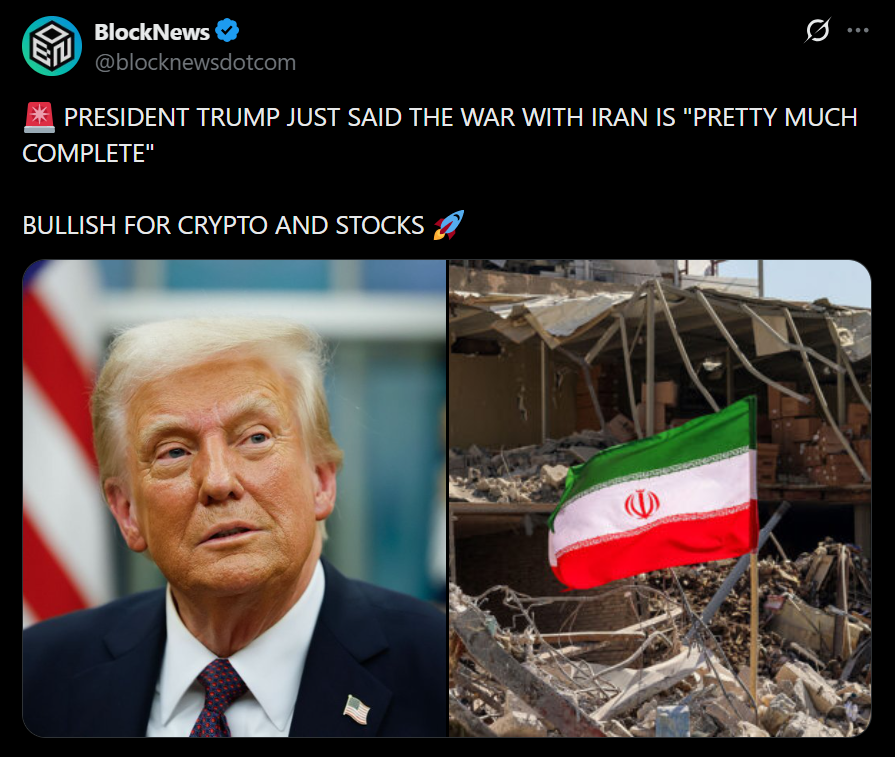
Task: Open the @blocknewsdotcom handle link
Action: (x=195, y=62)
